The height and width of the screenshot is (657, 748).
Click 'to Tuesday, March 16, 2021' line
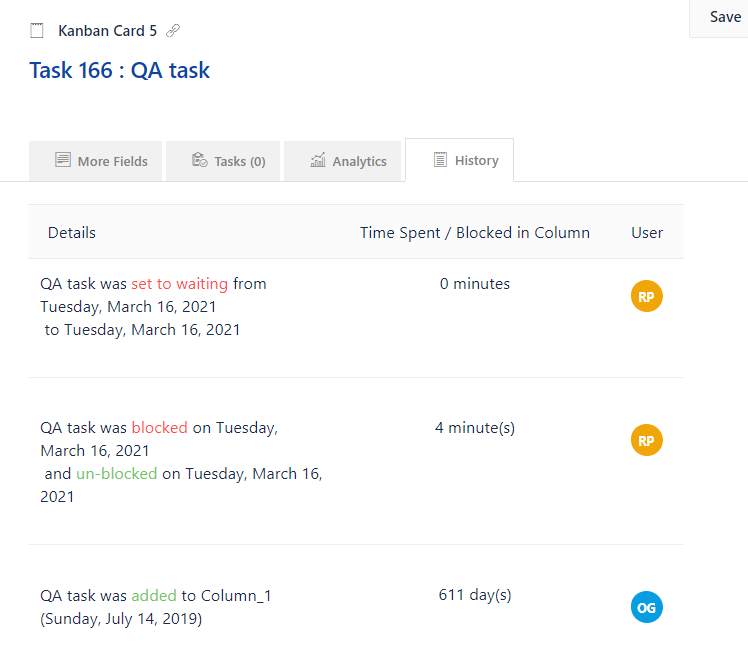coord(142,330)
